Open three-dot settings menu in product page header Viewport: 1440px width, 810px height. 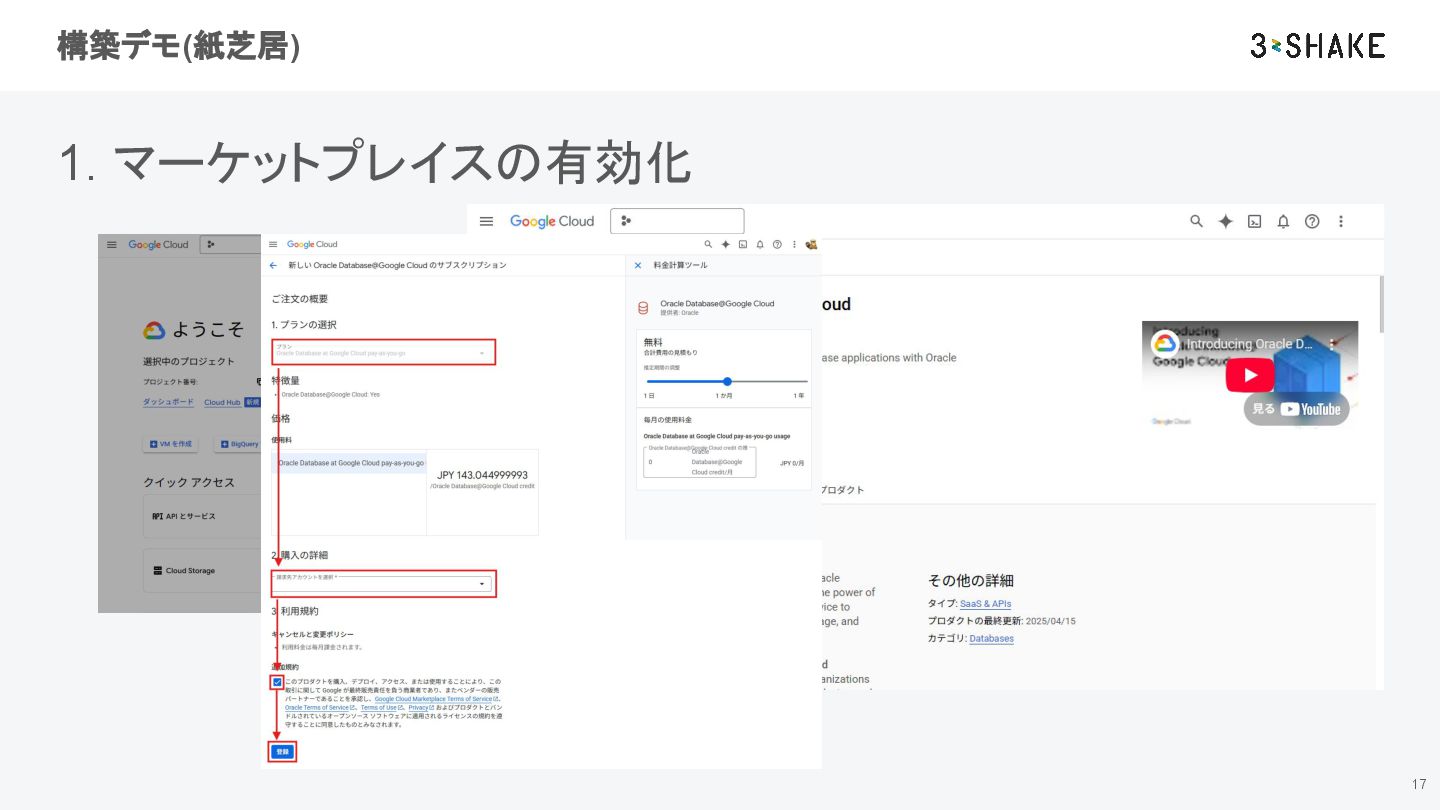pos(1341,221)
